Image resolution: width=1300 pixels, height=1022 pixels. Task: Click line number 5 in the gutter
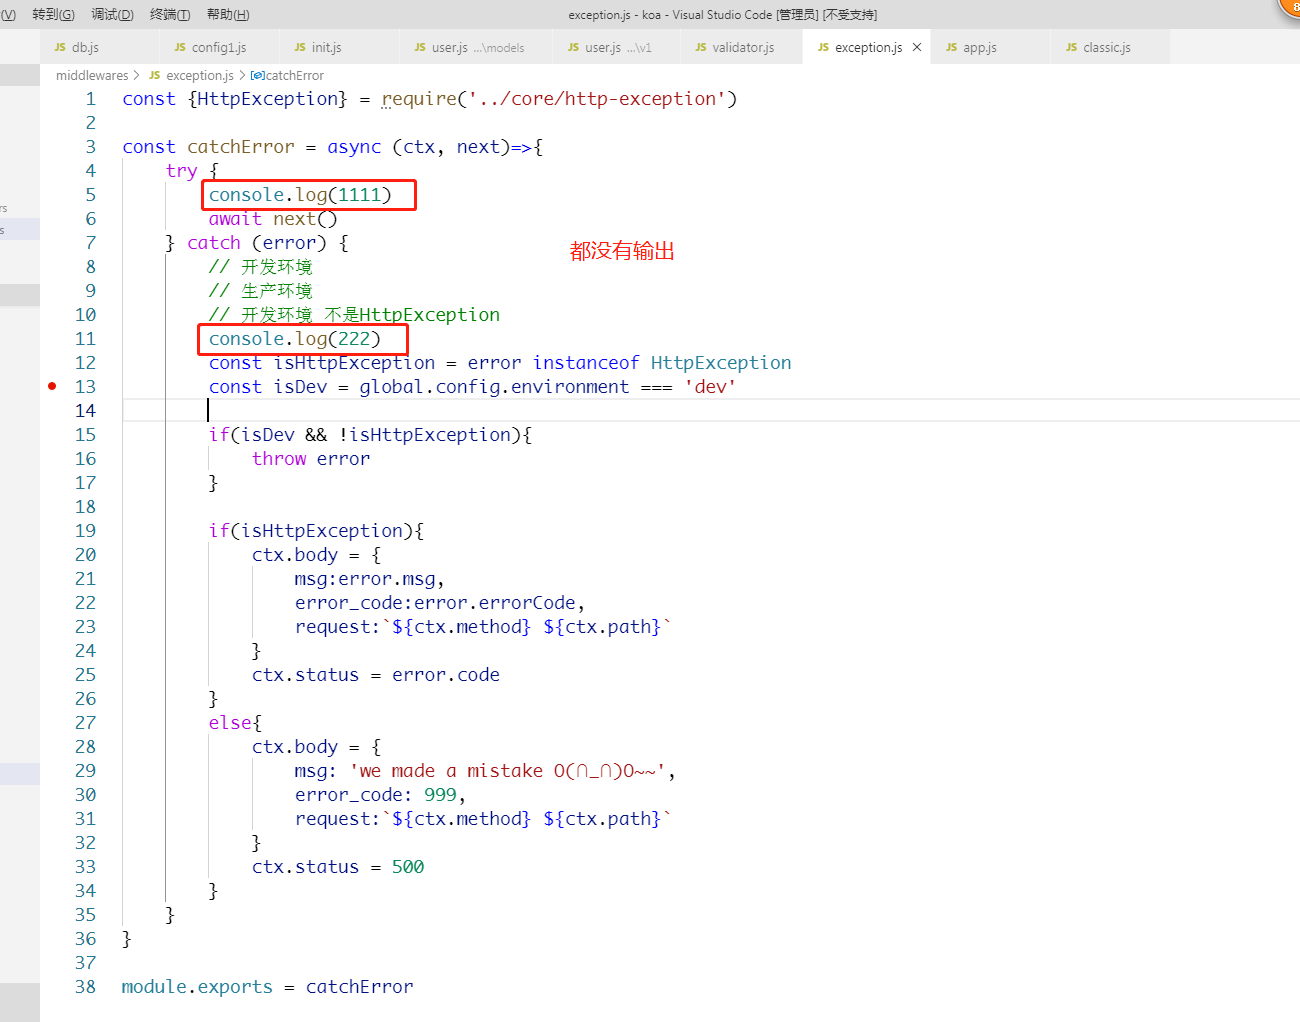[90, 195]
